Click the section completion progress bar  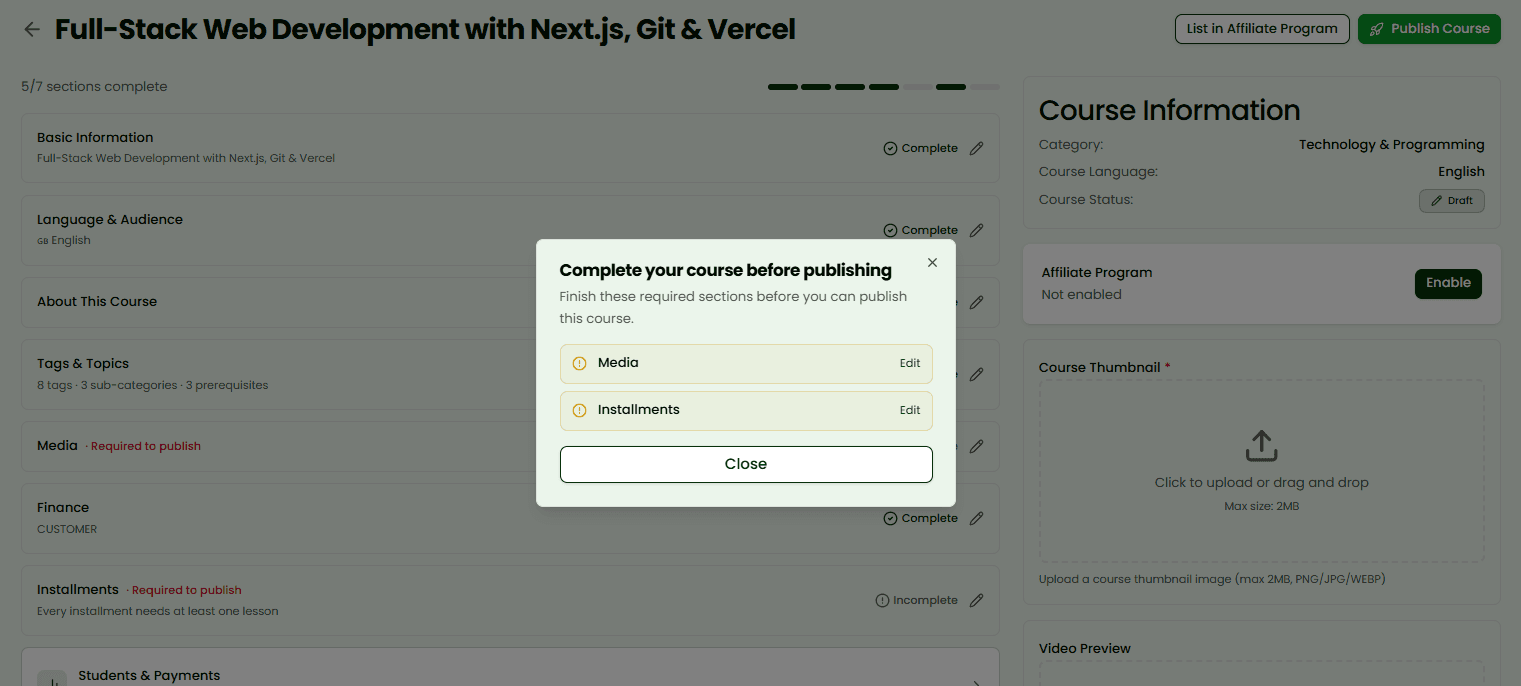tap(884, 87)
